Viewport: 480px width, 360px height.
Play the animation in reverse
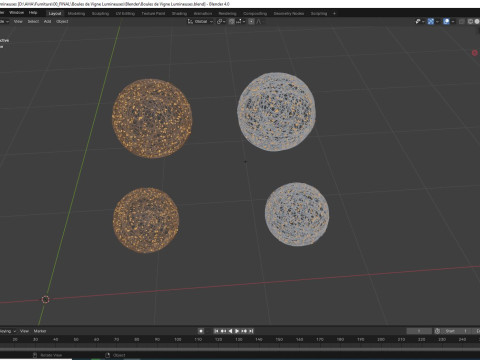point(230,331)
